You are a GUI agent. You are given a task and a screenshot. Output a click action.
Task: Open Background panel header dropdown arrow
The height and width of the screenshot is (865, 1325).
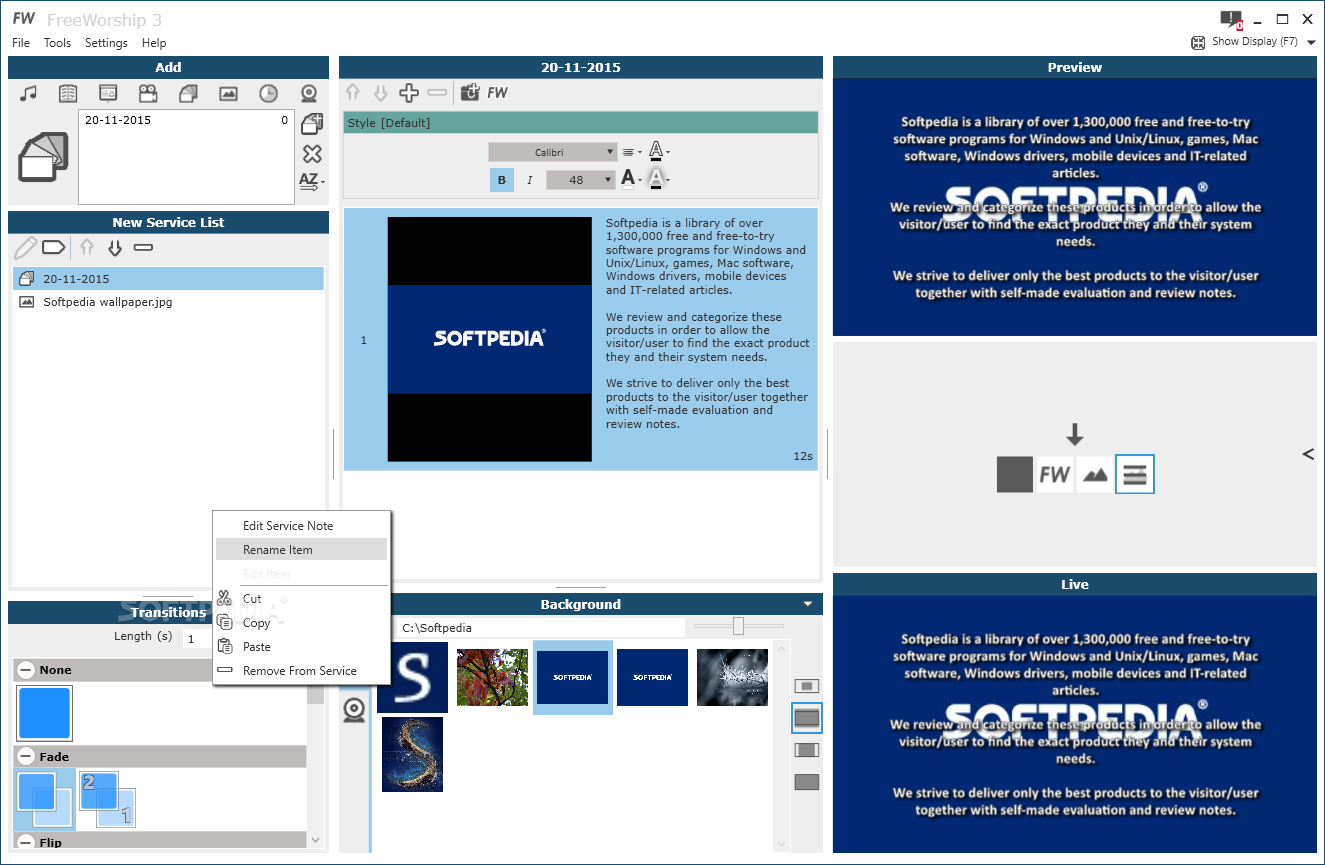pos(808,604)
